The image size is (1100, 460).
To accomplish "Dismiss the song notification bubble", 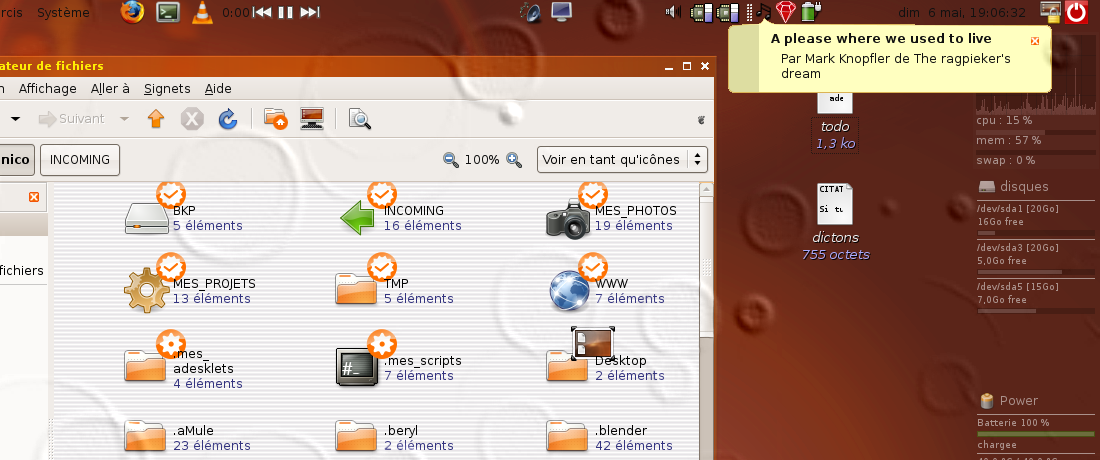I will [1035, 41].
